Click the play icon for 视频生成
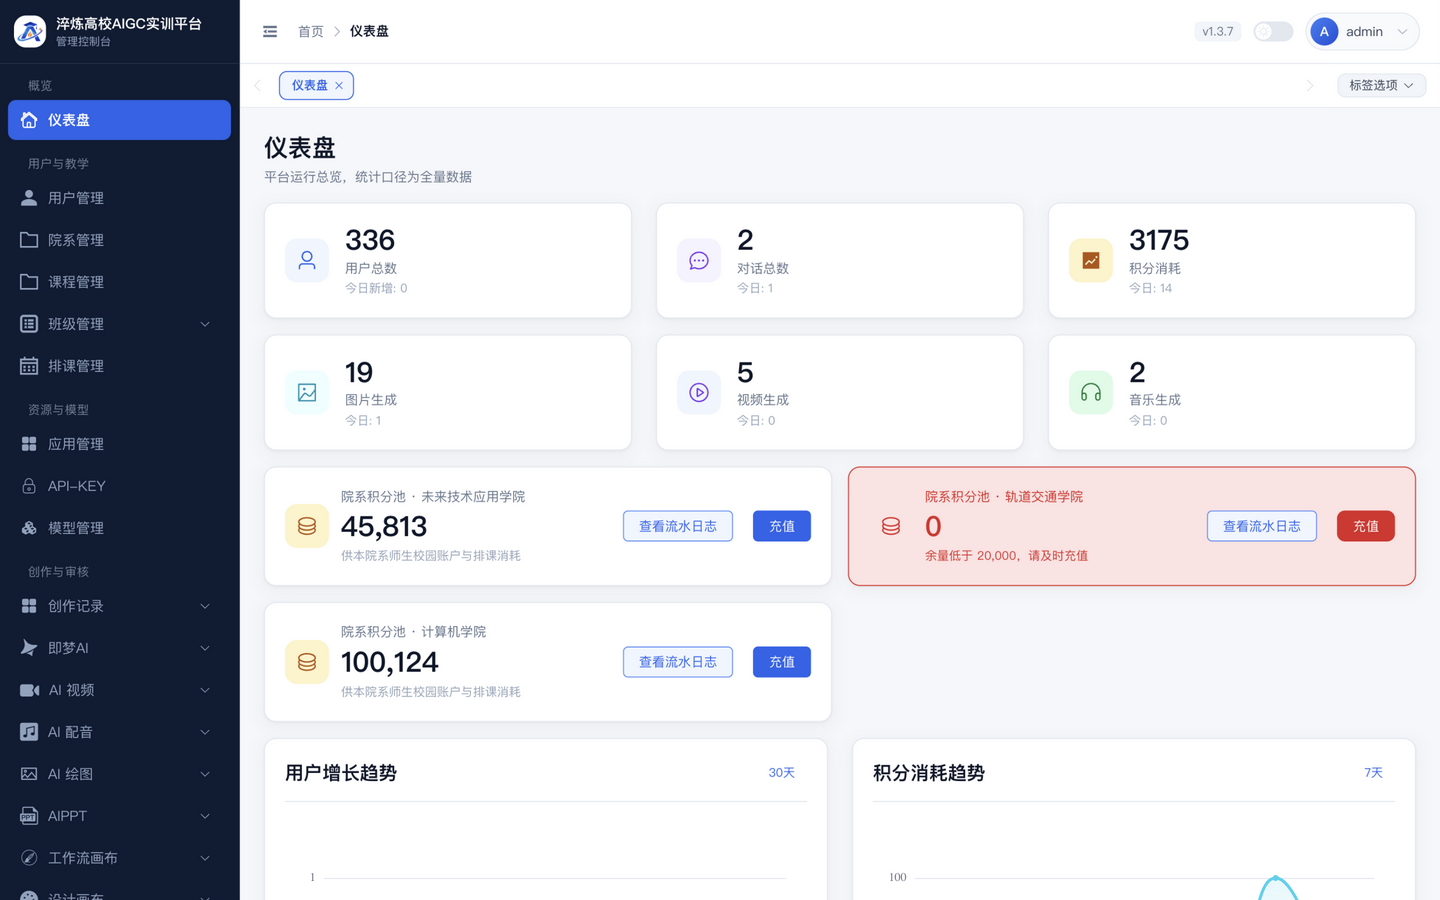The image size is (1440, 900). 699,393
